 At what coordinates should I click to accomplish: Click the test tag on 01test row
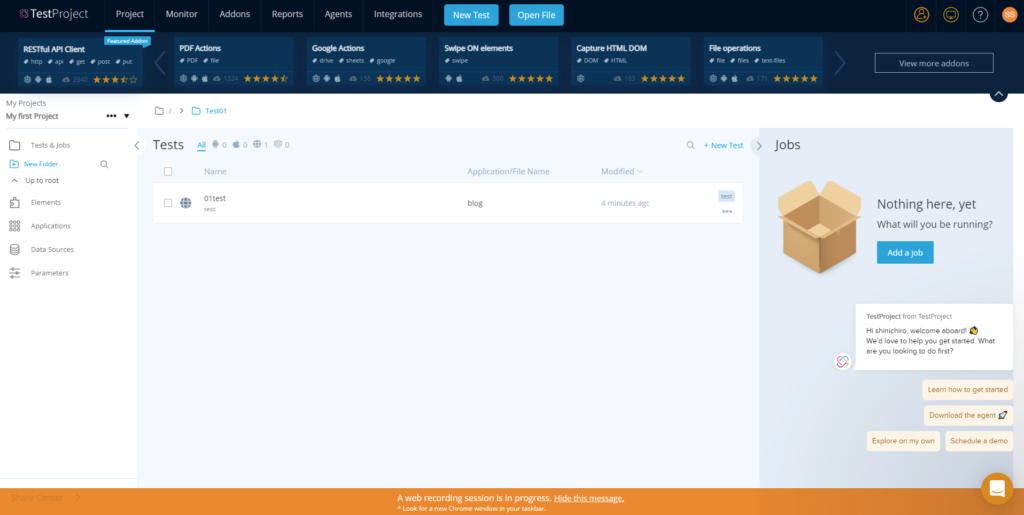[x=726, y=196]
